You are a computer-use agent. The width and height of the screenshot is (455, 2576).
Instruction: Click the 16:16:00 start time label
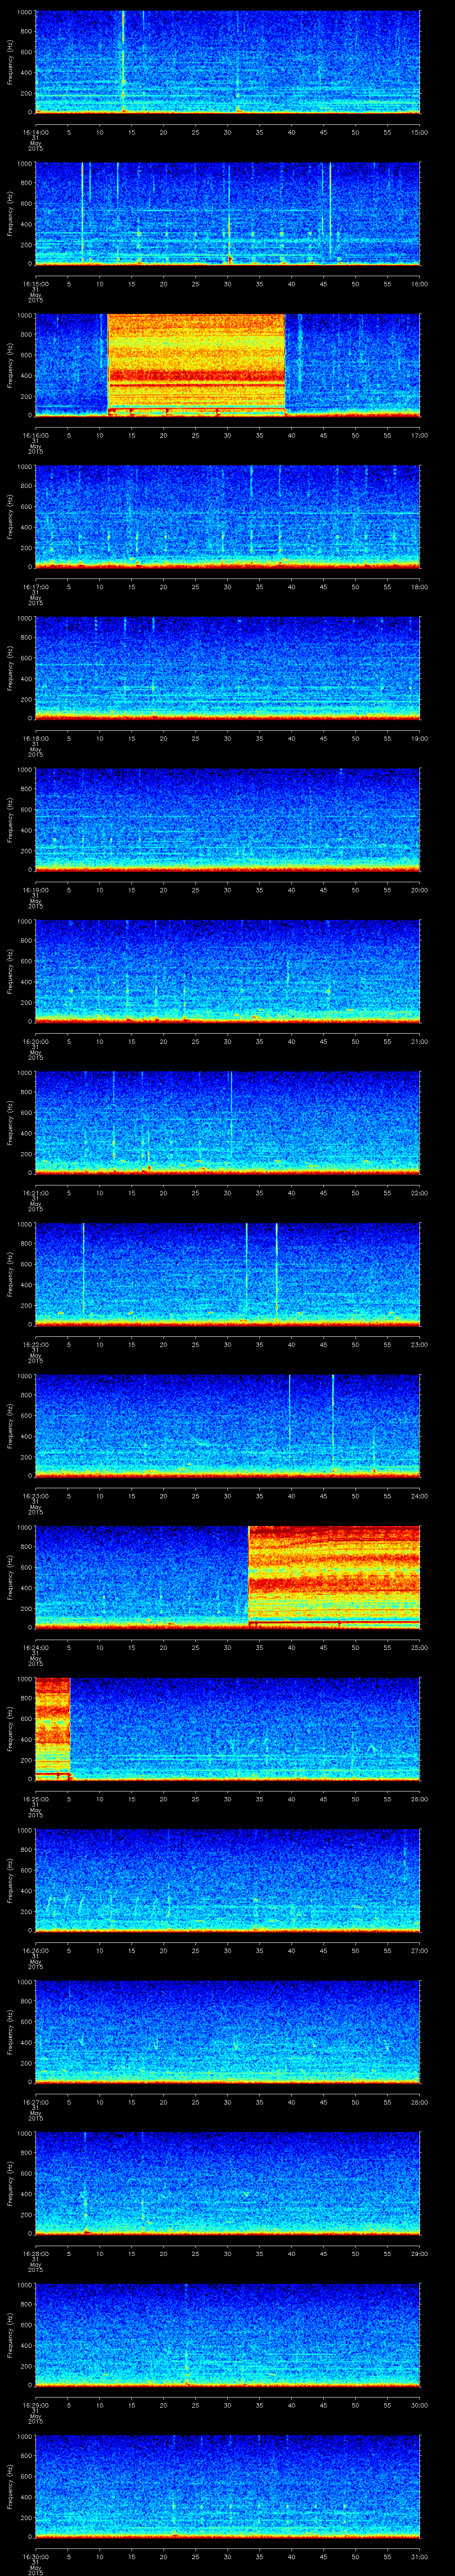pyautogui.click(x=35, y=435)
